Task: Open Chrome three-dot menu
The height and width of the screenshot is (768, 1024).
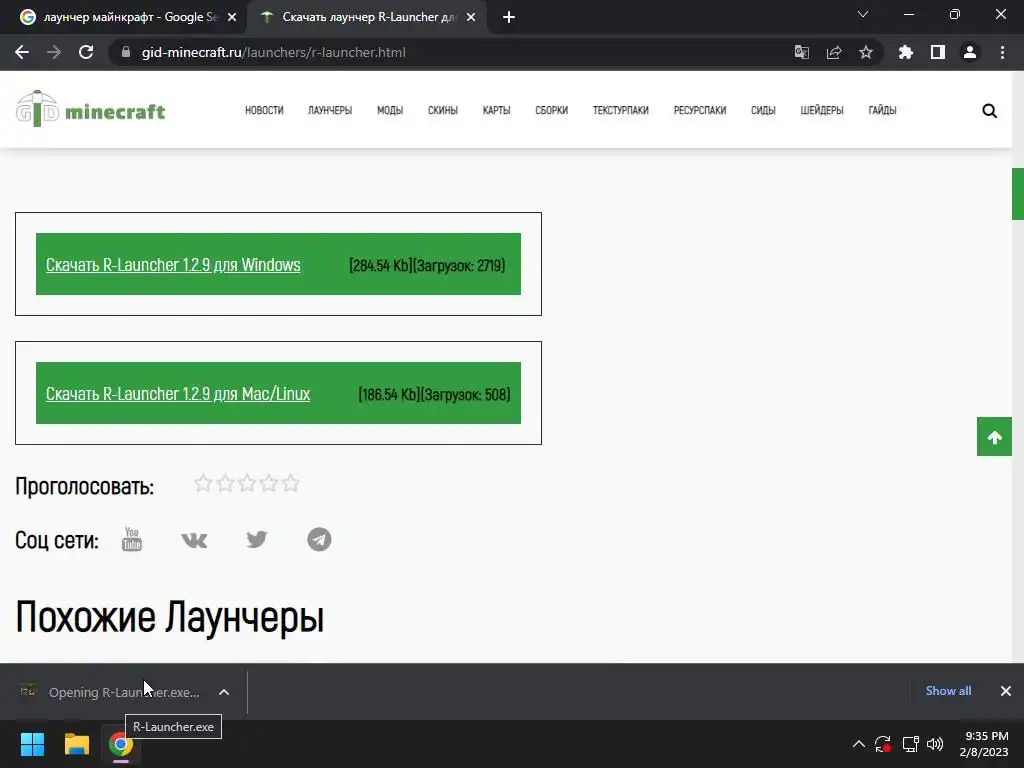Action: pos(1002,52)
